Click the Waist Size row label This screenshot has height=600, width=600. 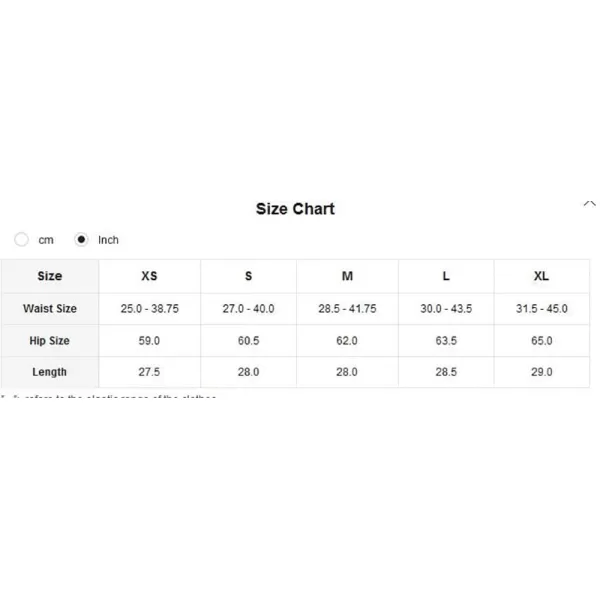pos(50,308)
